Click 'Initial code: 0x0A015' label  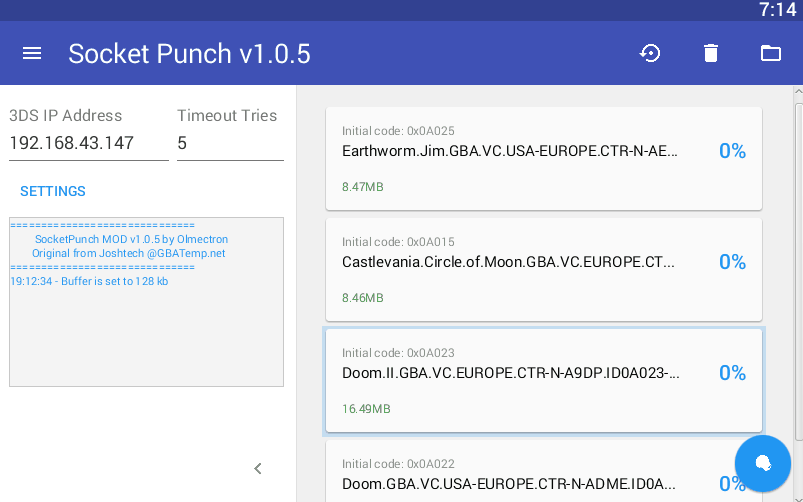click(x=398, y=242)
